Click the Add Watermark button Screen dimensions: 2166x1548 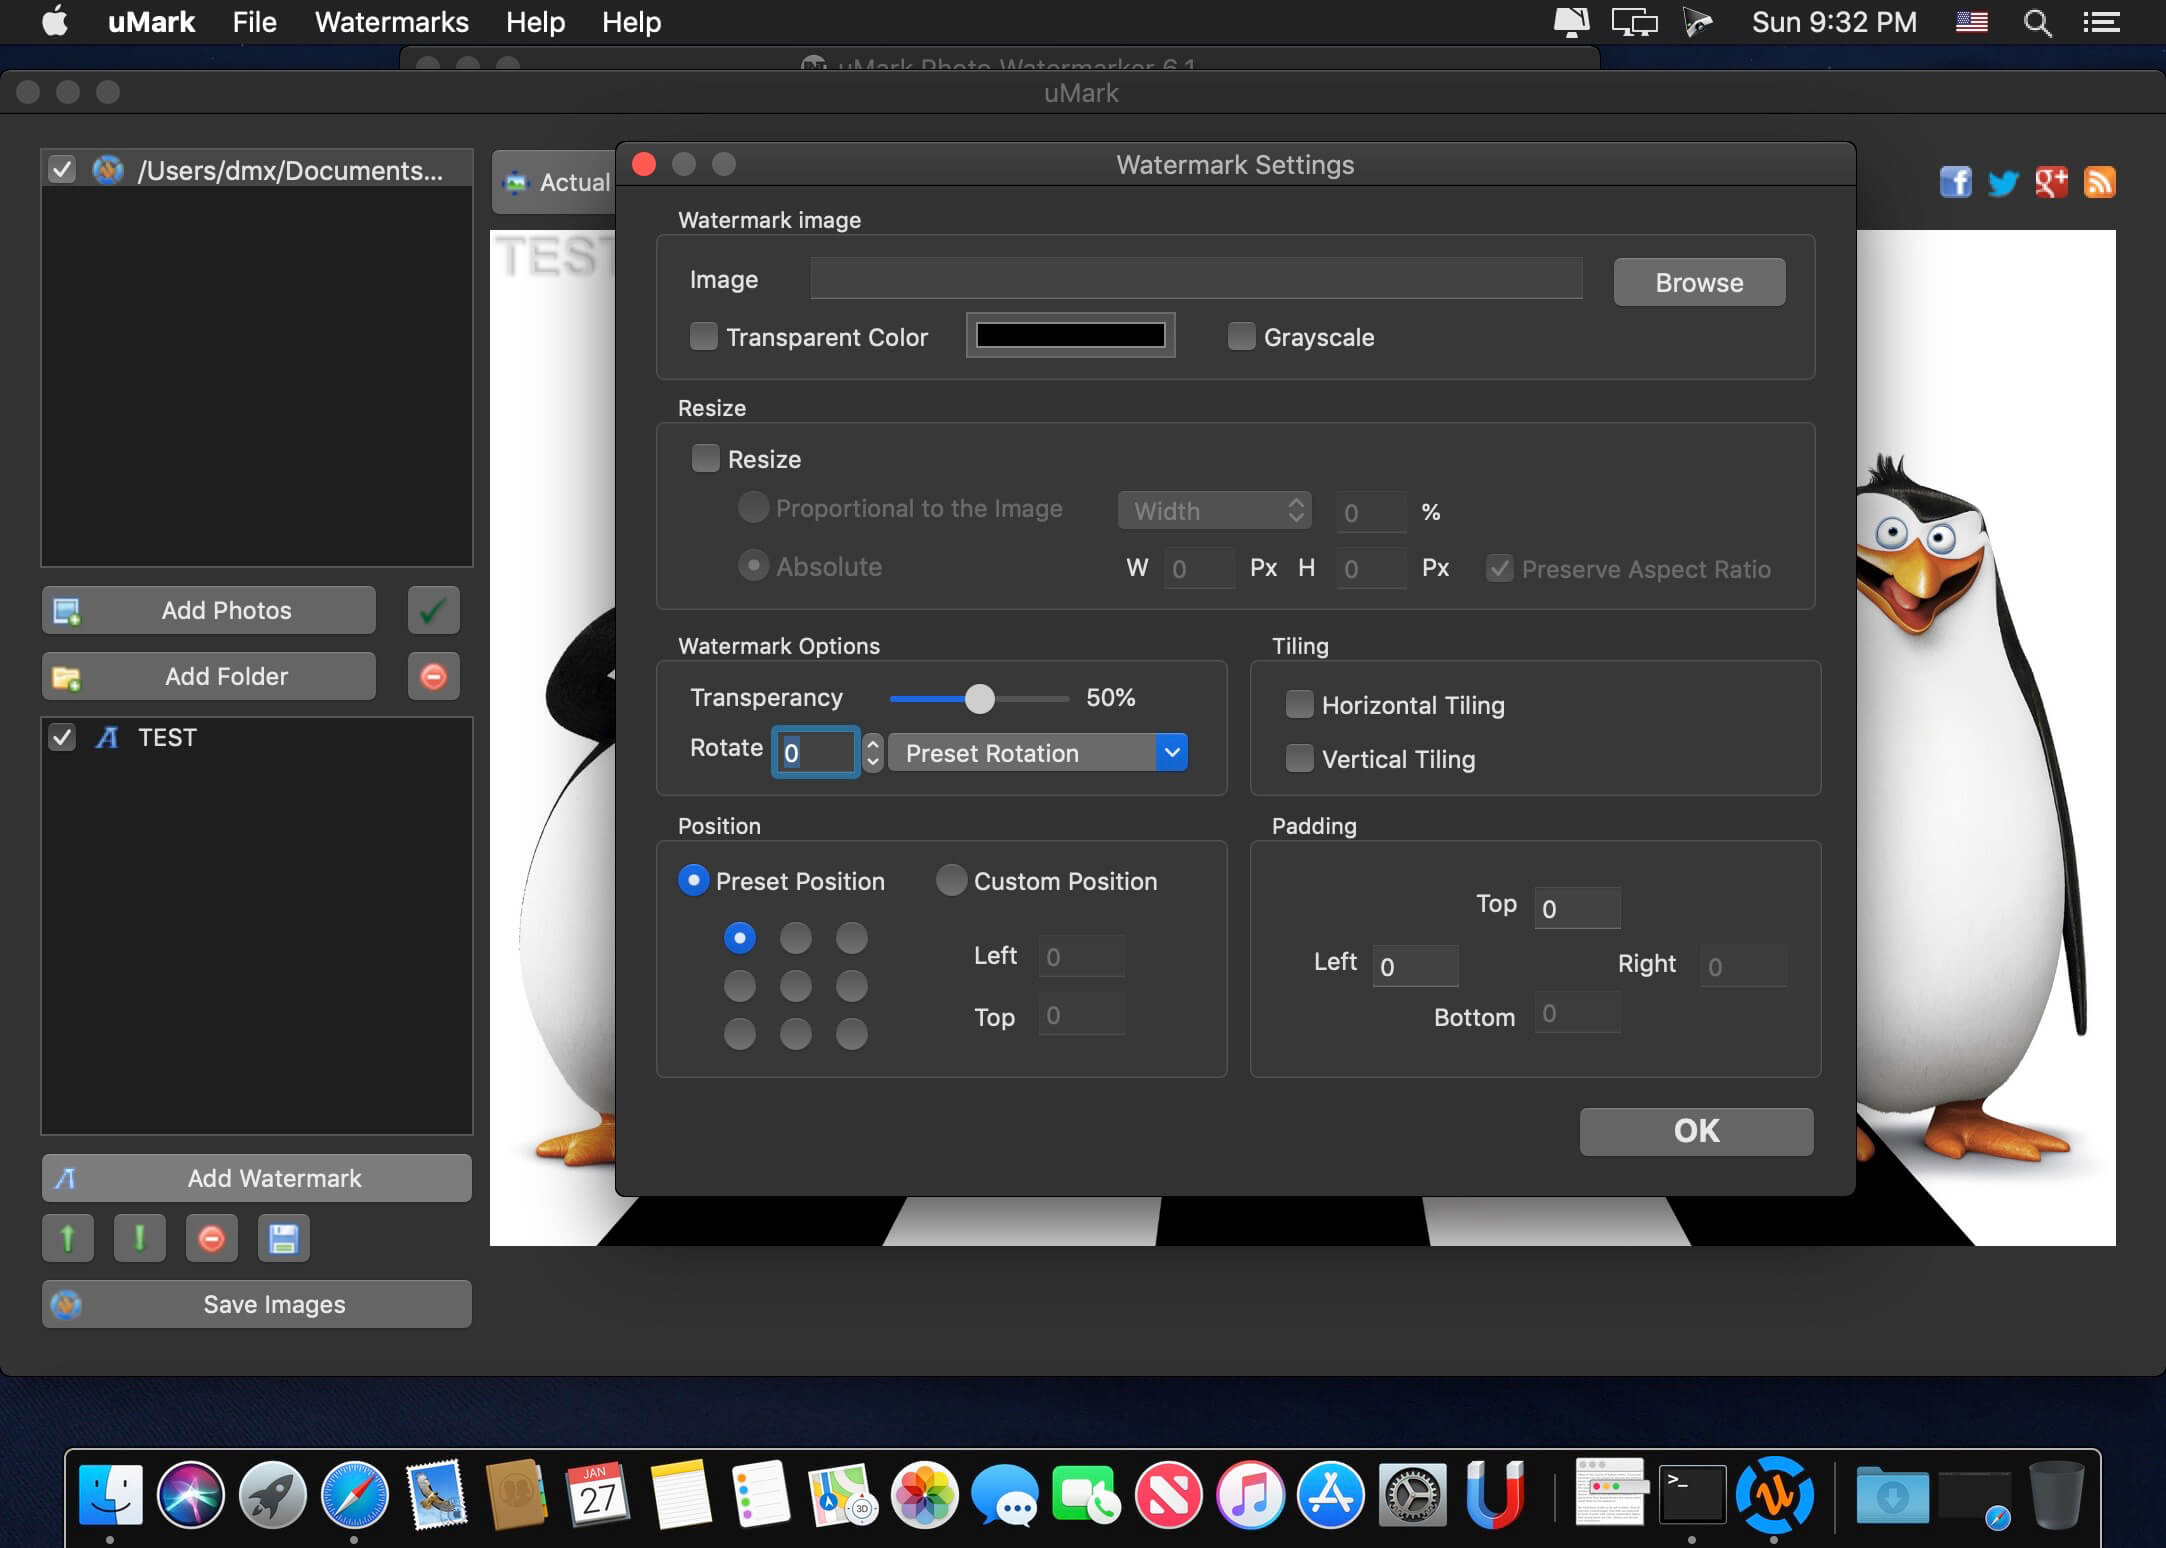[257, 1178]
